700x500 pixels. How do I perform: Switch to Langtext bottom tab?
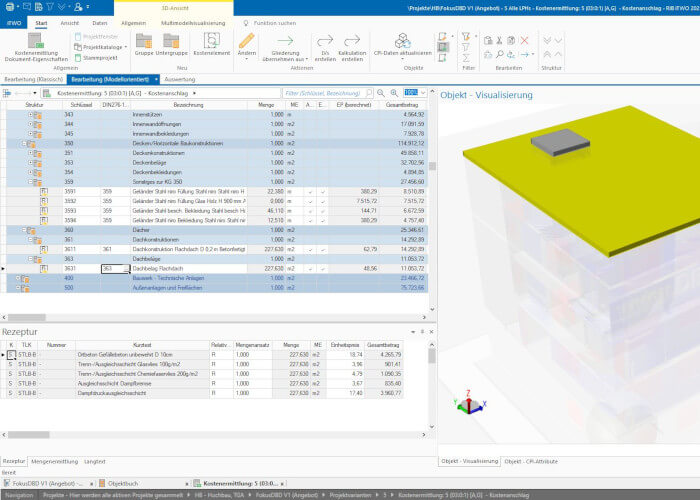coord(95,462)
